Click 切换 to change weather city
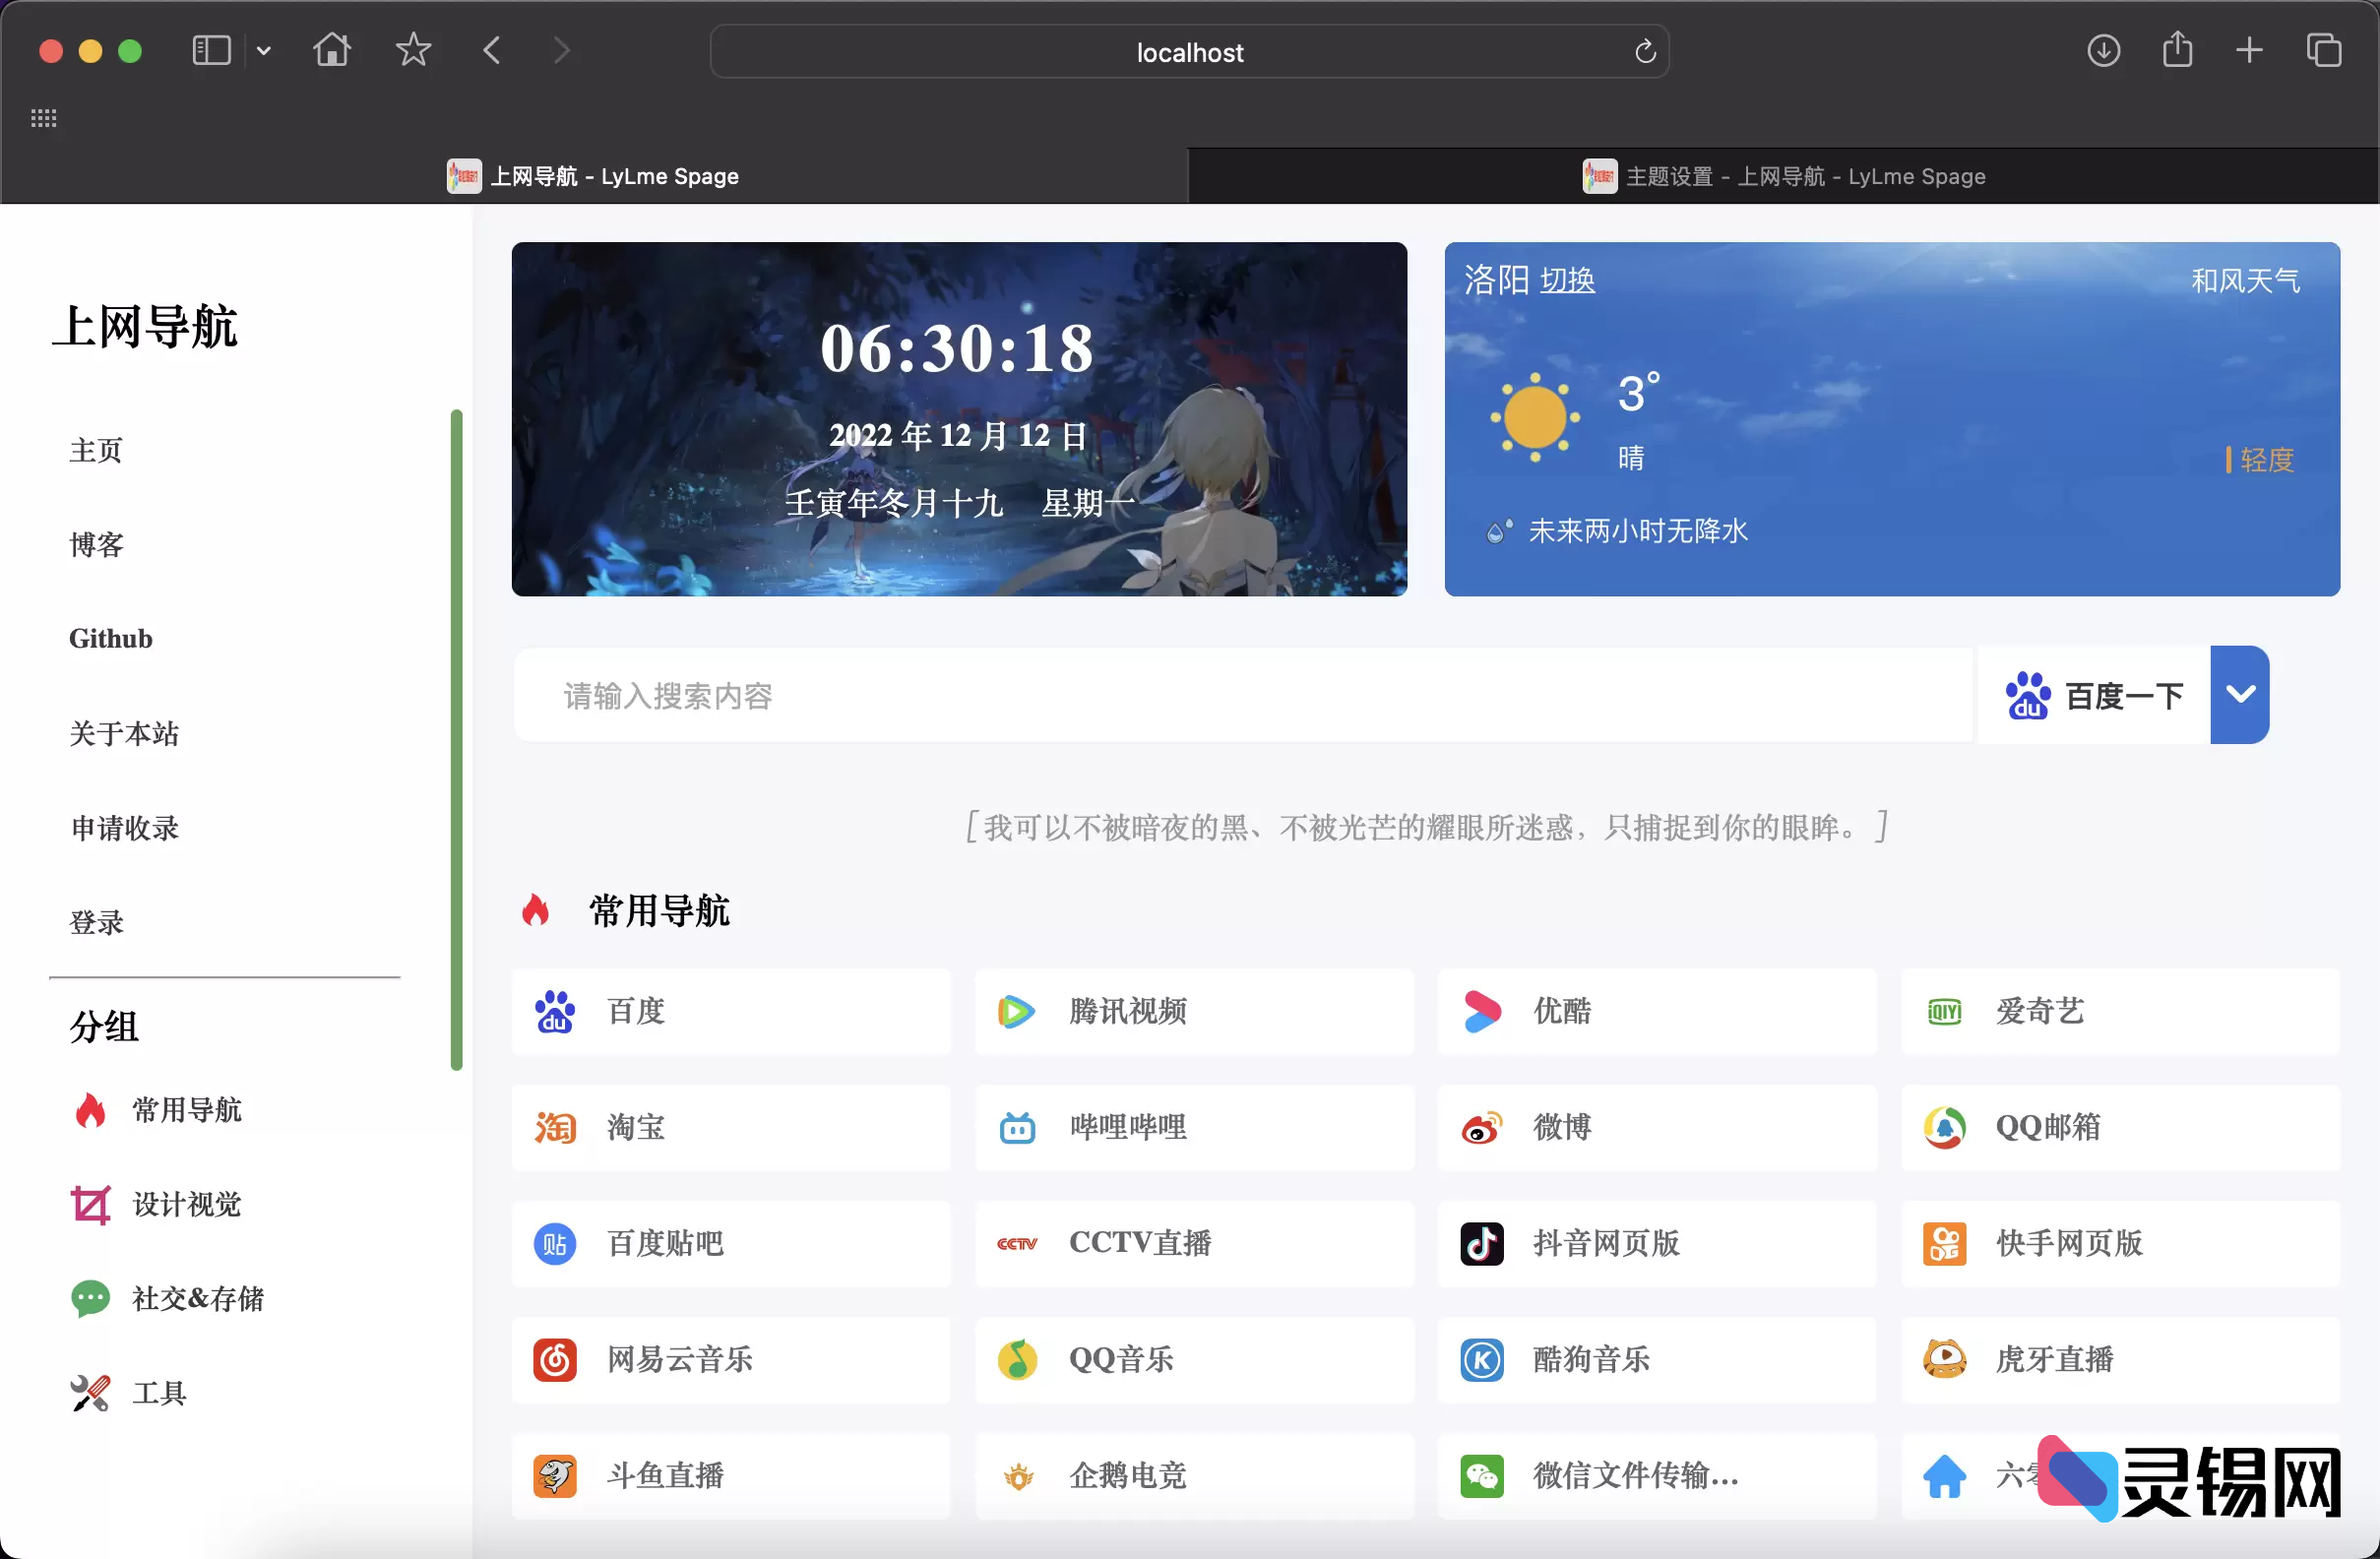 1570,281
